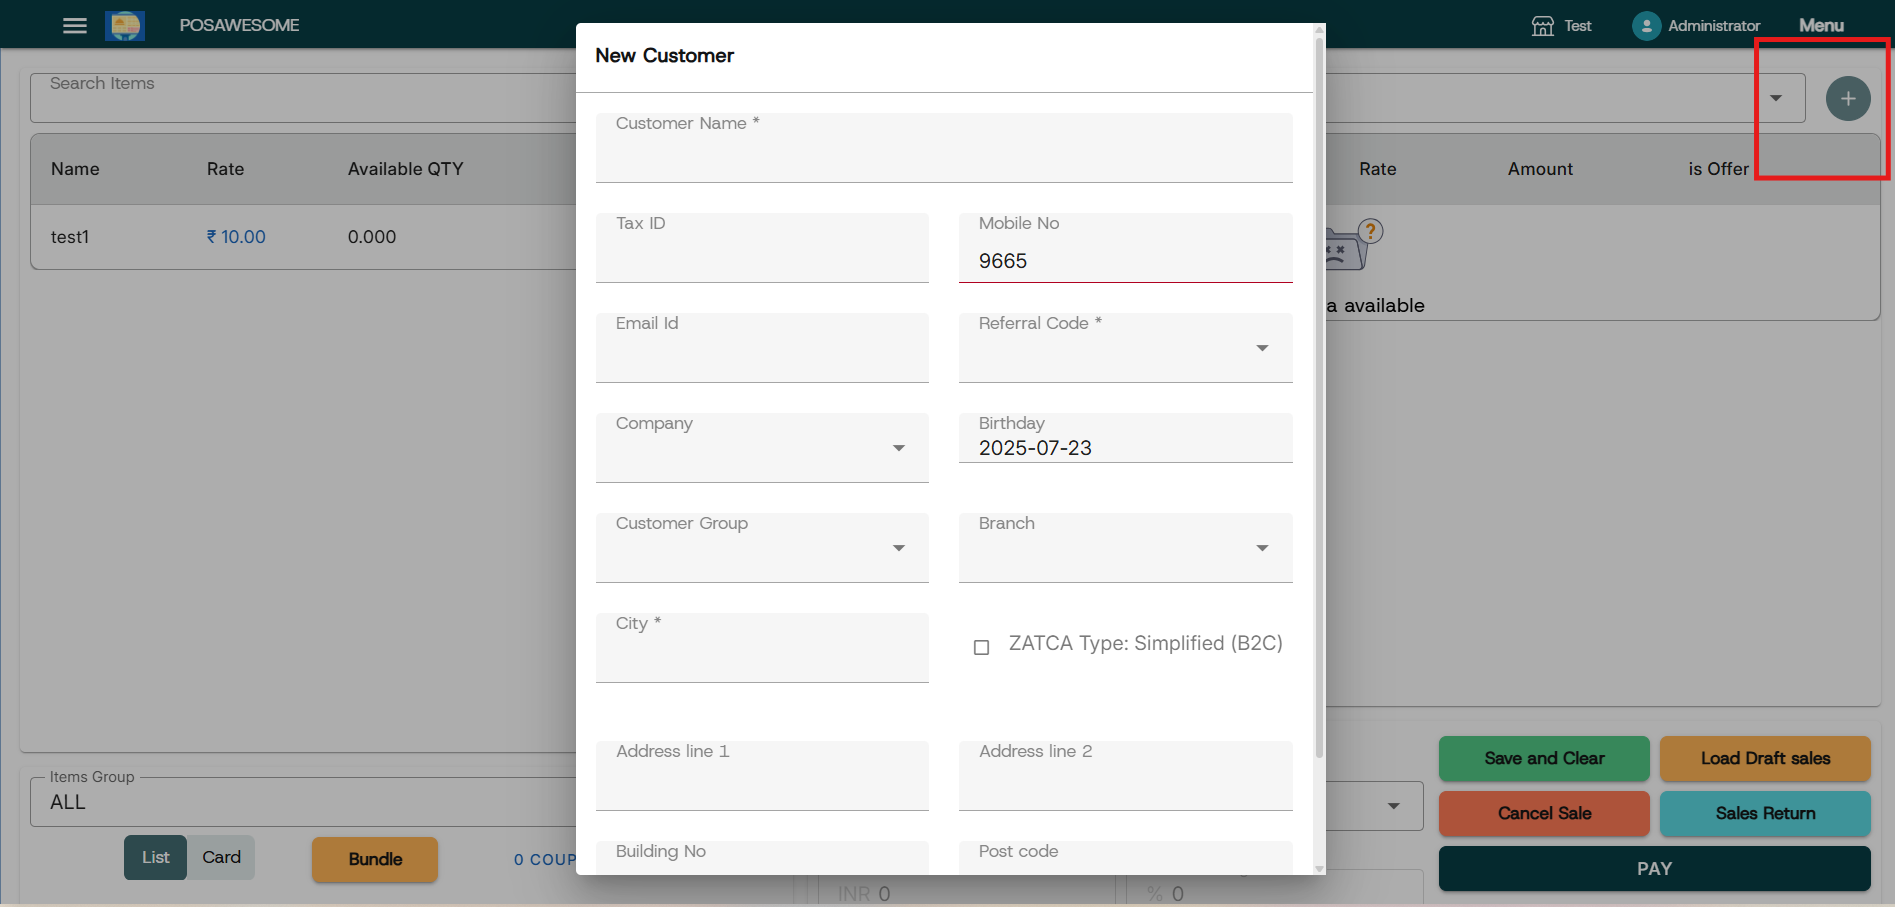Open the Birthday date field

pos(1125,437)
